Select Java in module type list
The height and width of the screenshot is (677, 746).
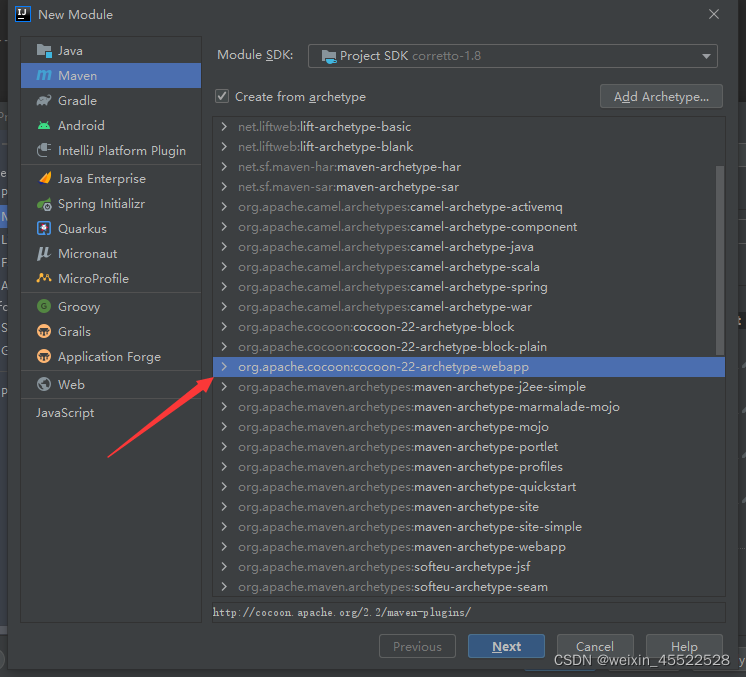tap(111, 50)
